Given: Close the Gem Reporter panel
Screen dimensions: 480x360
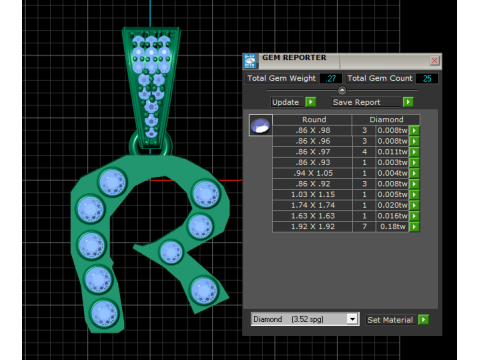Looking at the screenshot, I should click(434, 60).
